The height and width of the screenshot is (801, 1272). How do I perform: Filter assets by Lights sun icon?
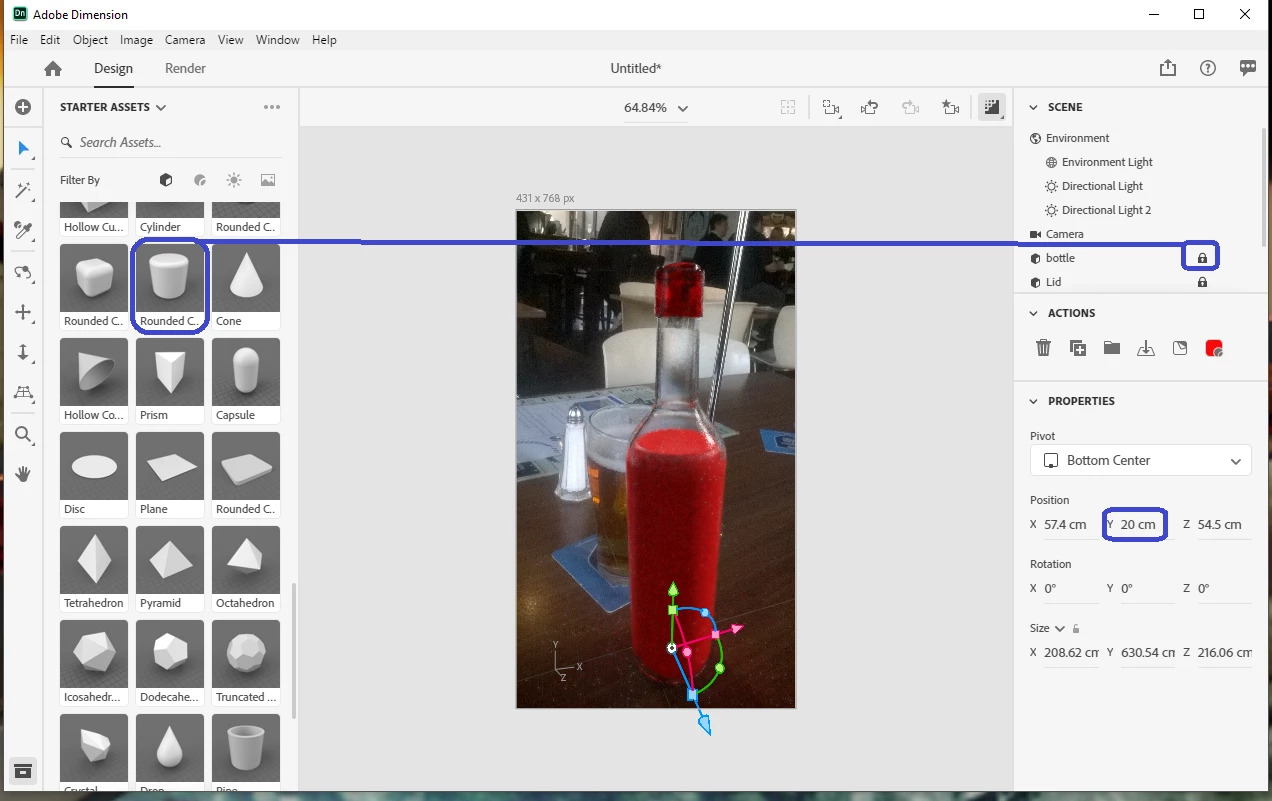tap(234, 180)
